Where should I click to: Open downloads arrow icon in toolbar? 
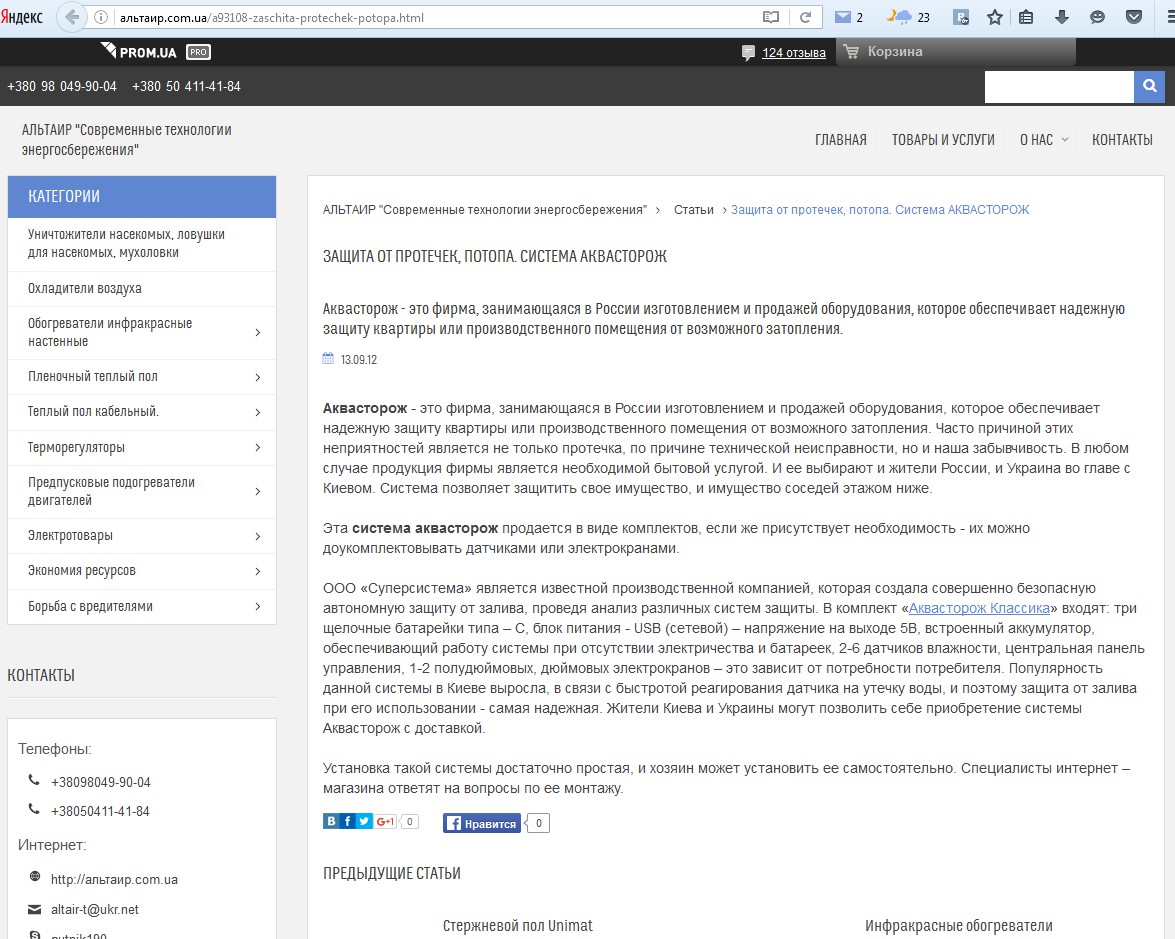coord(1061,17)
